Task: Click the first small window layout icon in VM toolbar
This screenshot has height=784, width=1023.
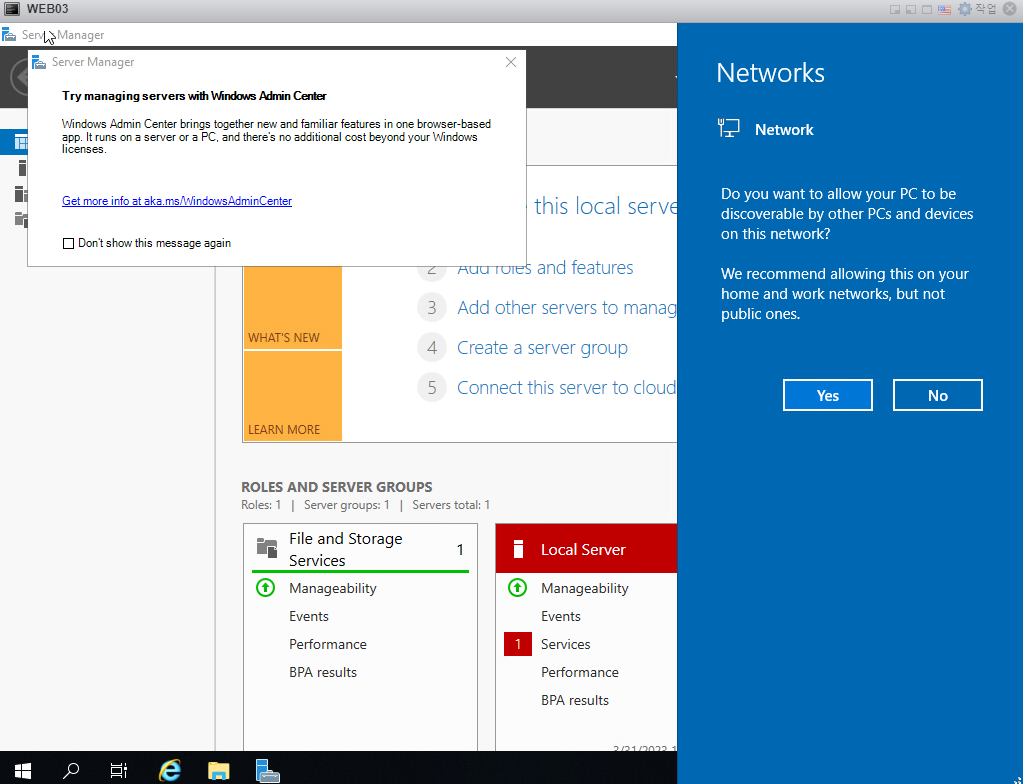Action: tap(895, 9)
